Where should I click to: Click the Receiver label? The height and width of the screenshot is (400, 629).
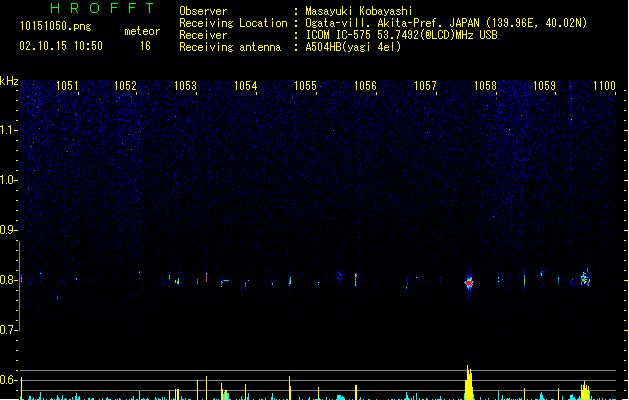point(203,35)
